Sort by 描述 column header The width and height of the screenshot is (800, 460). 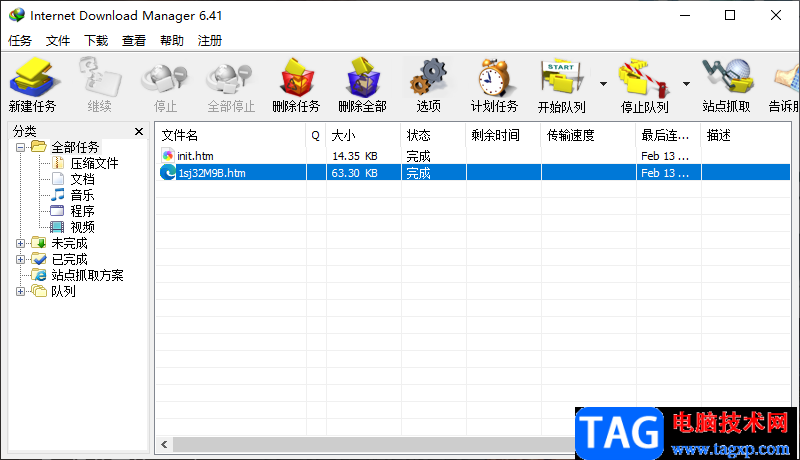[x=746, y=135]
